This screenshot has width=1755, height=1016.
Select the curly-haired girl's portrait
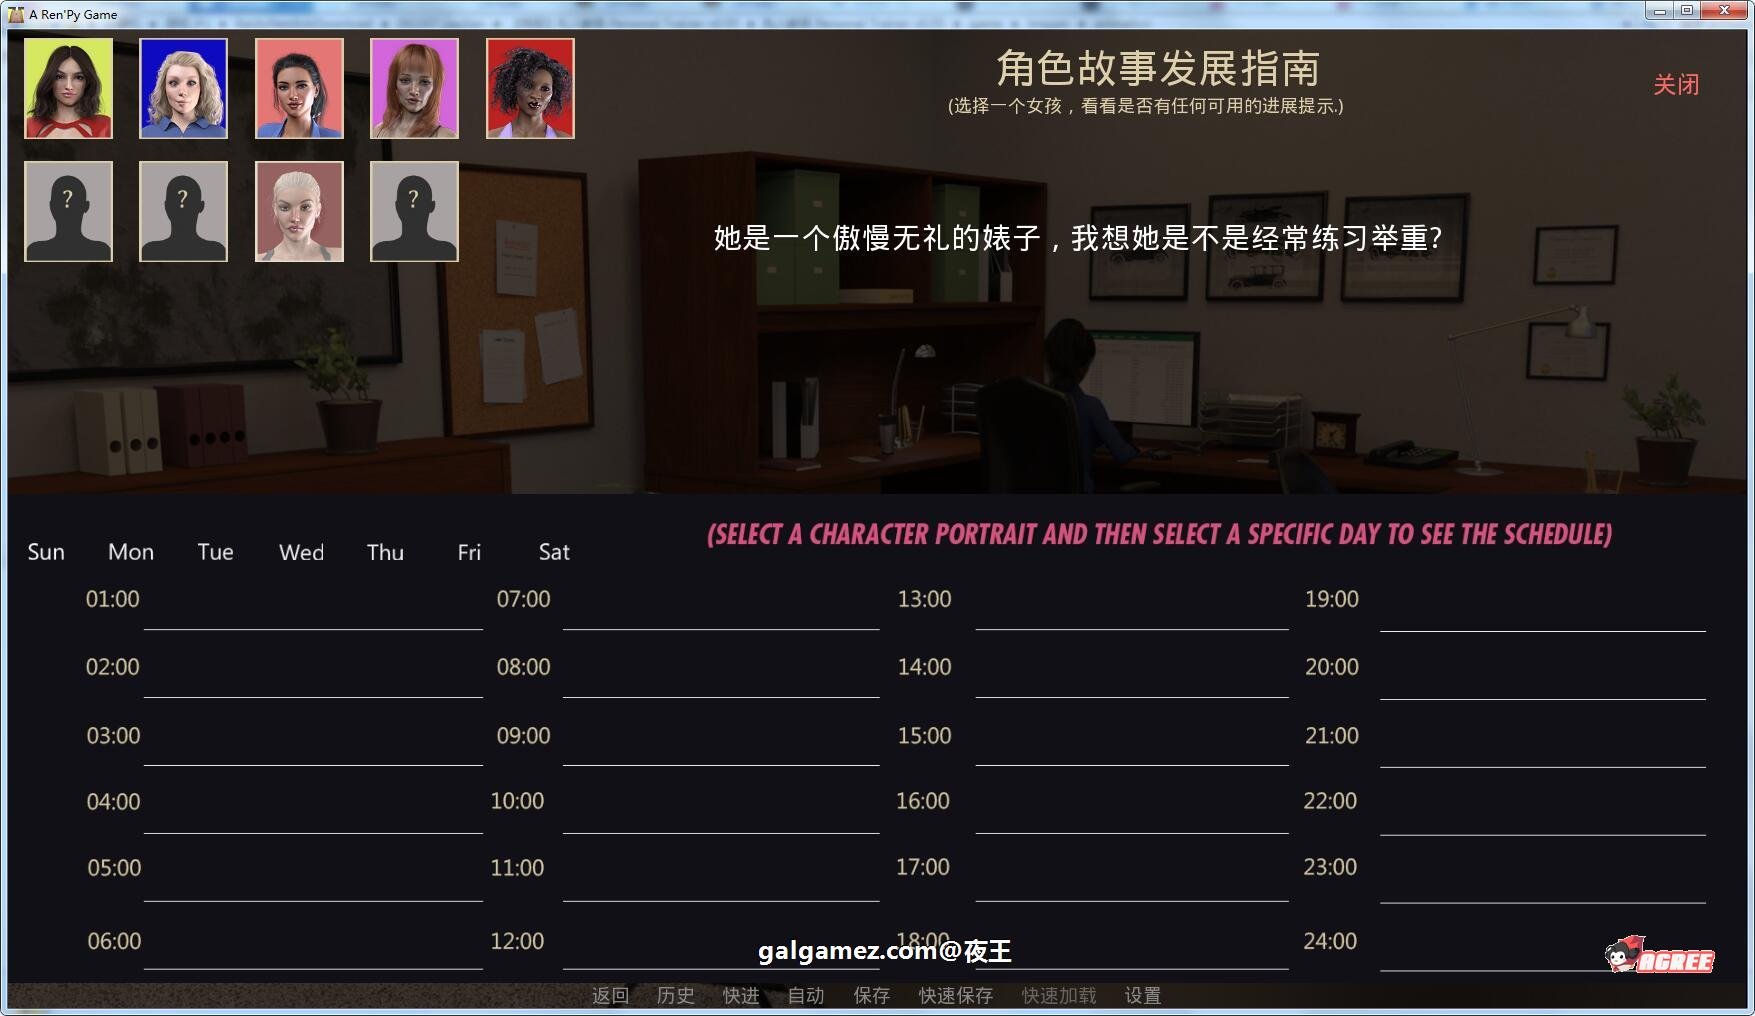point(529,88)
